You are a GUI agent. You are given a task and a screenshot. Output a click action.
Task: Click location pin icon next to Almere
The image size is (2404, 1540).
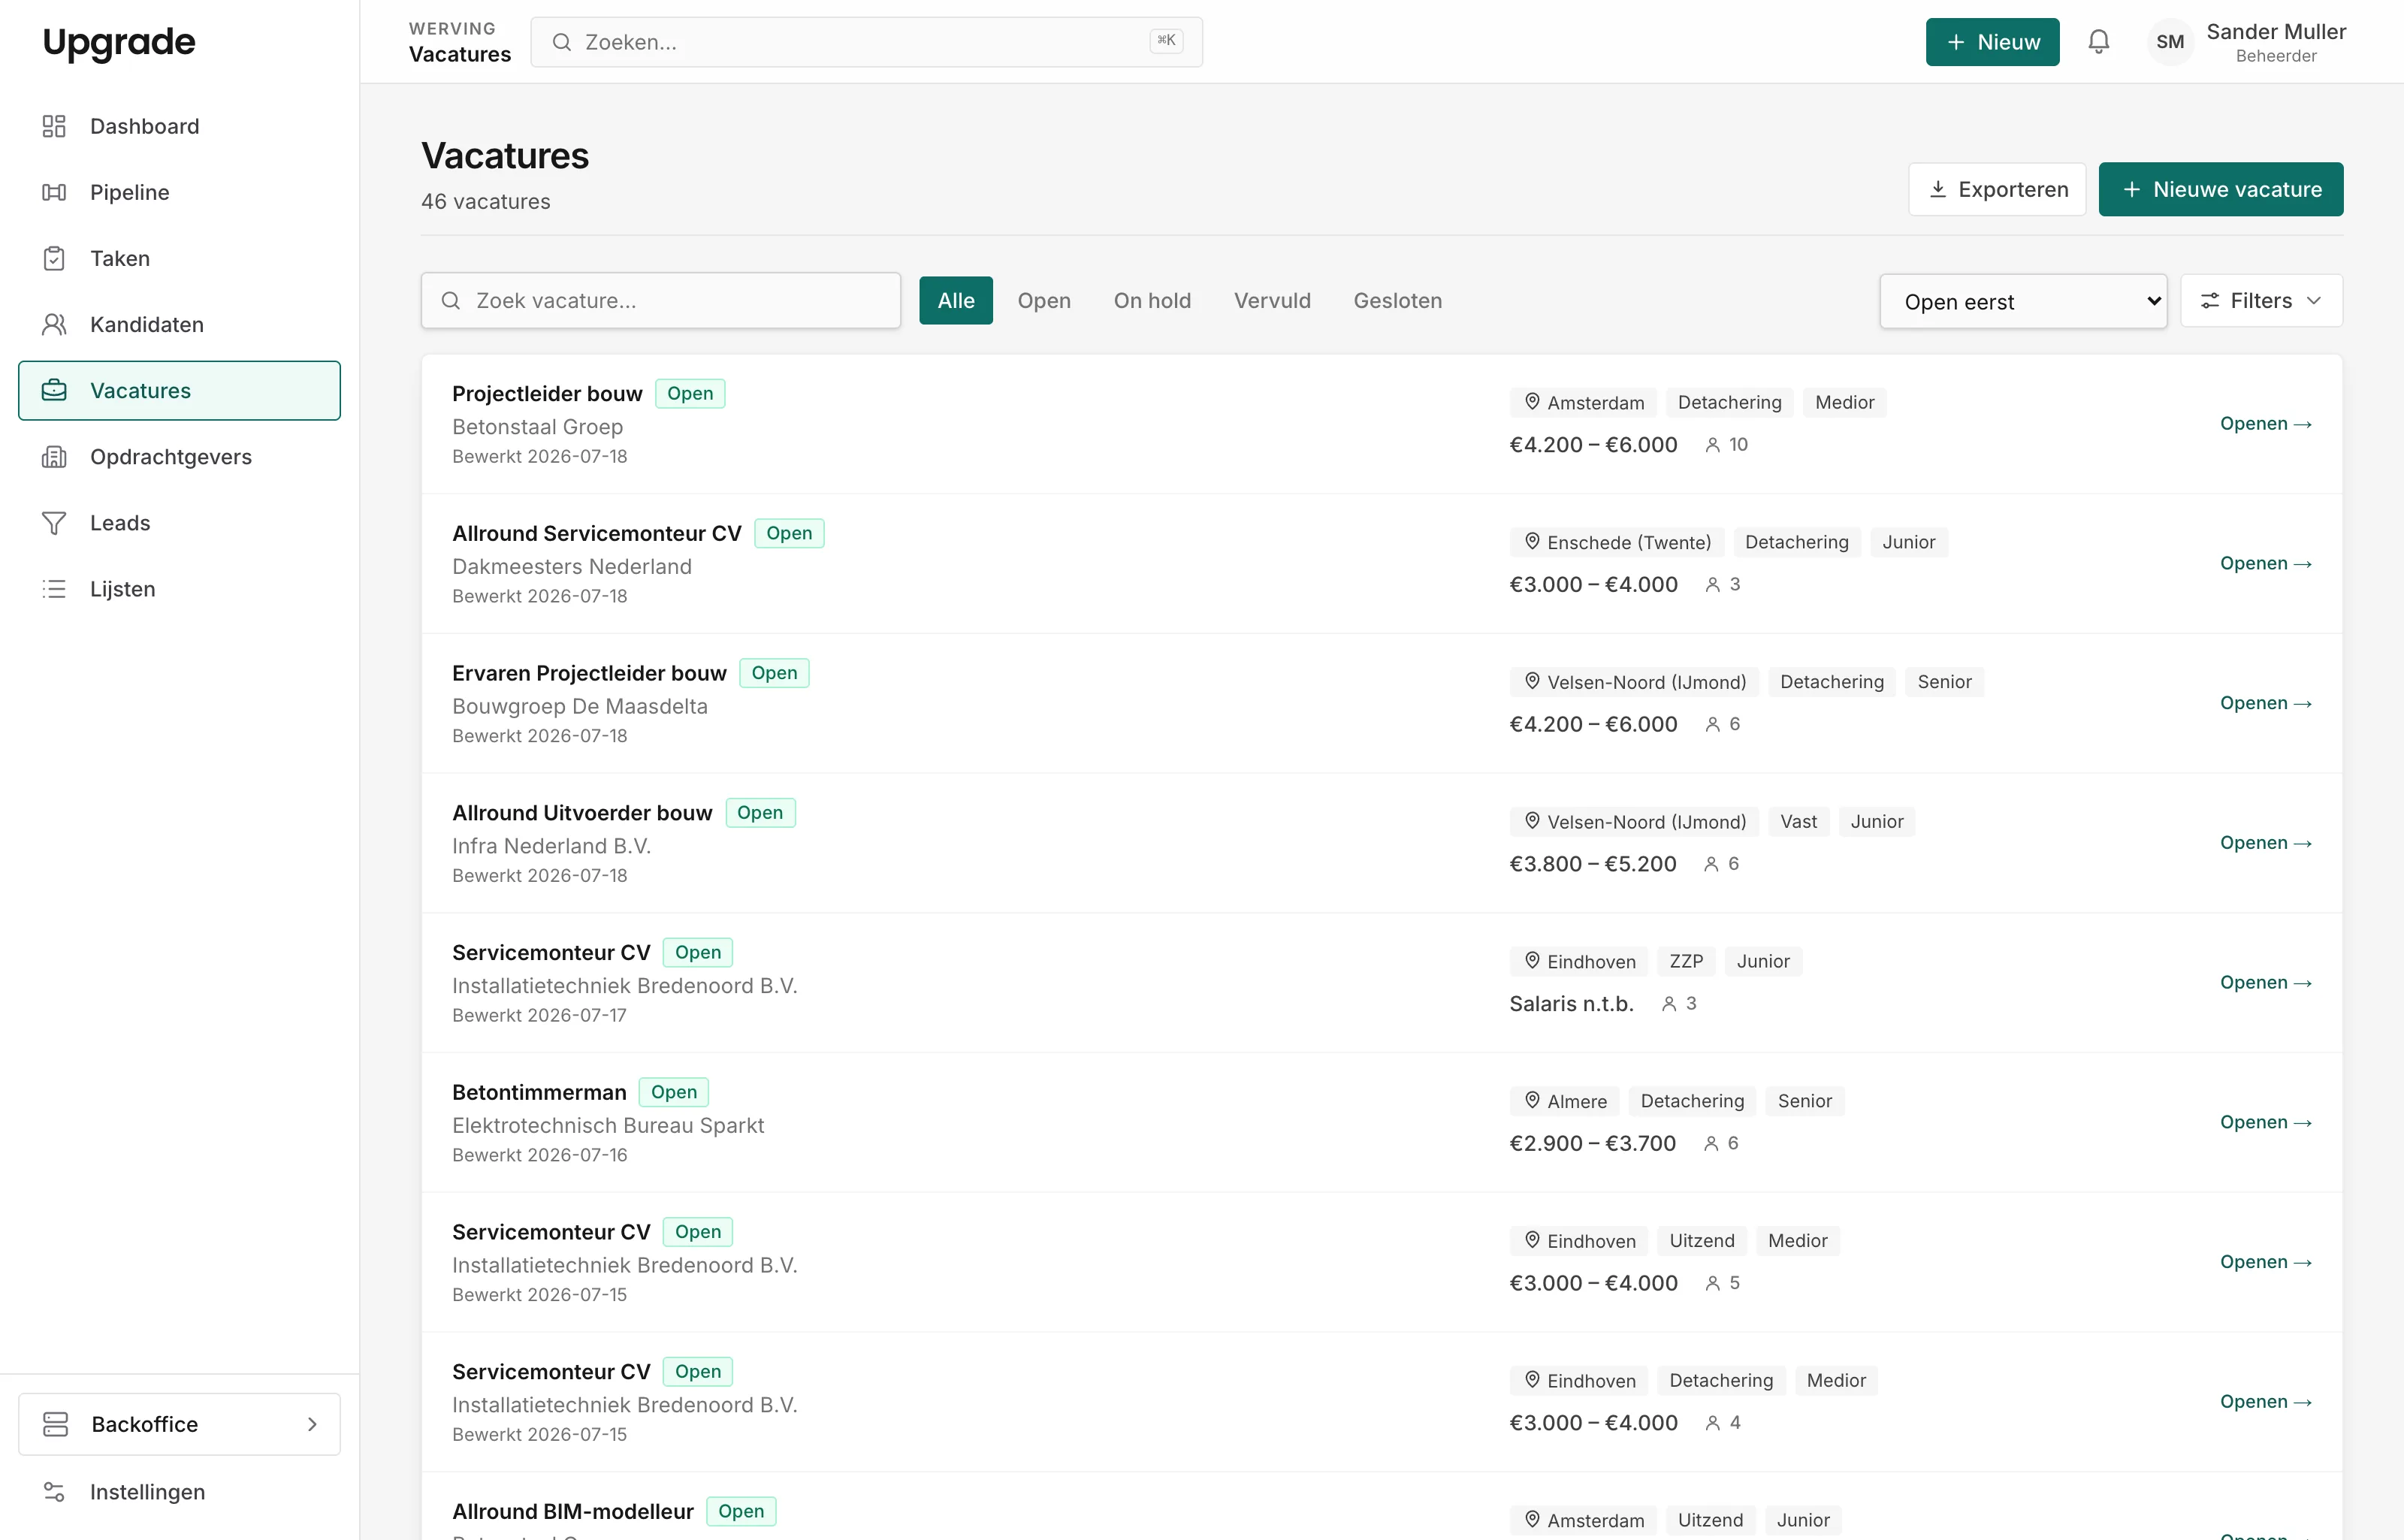[x=1532, y=1100]
